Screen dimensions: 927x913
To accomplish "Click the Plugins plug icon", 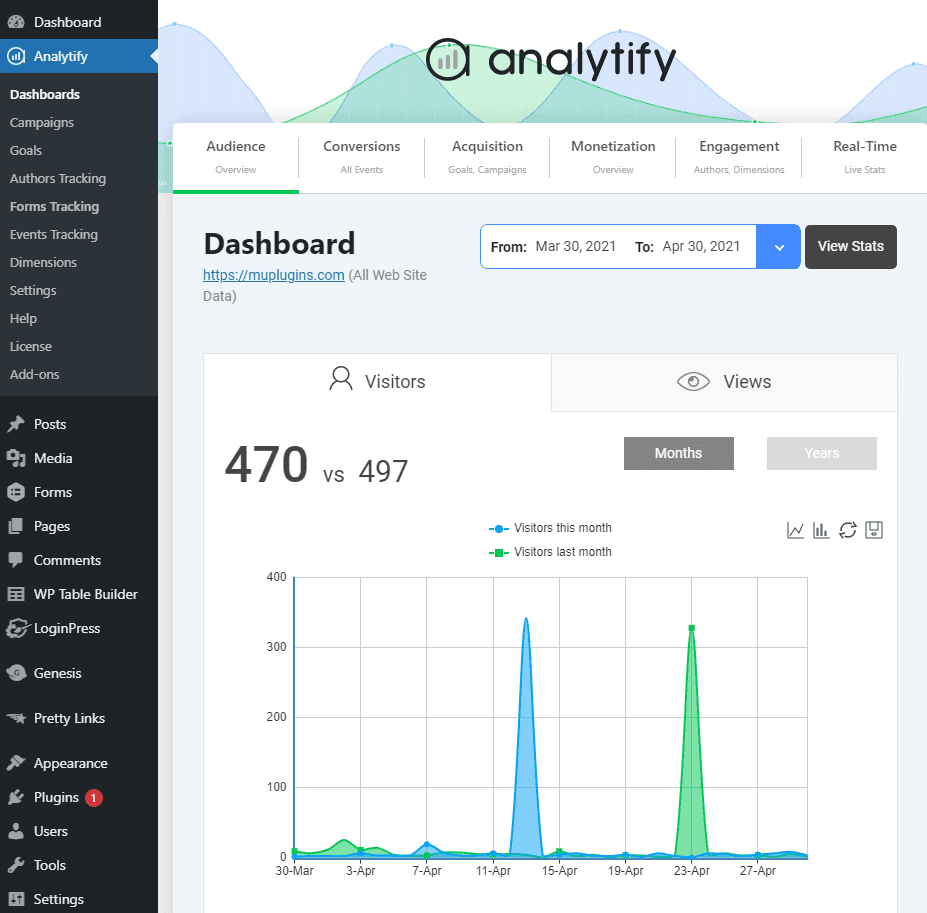I will pos(16,797).
